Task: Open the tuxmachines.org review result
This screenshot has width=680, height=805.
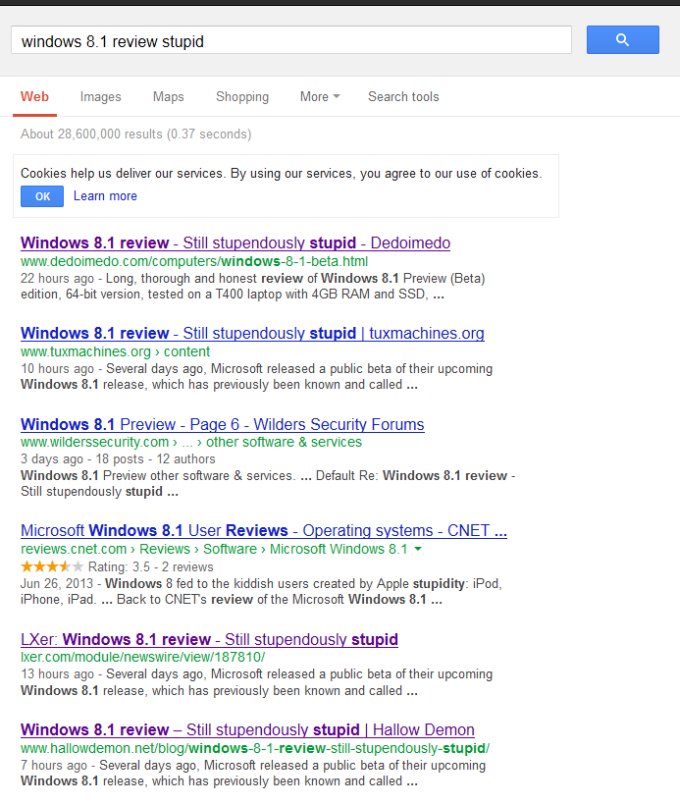Action: (x=252, y=333)
